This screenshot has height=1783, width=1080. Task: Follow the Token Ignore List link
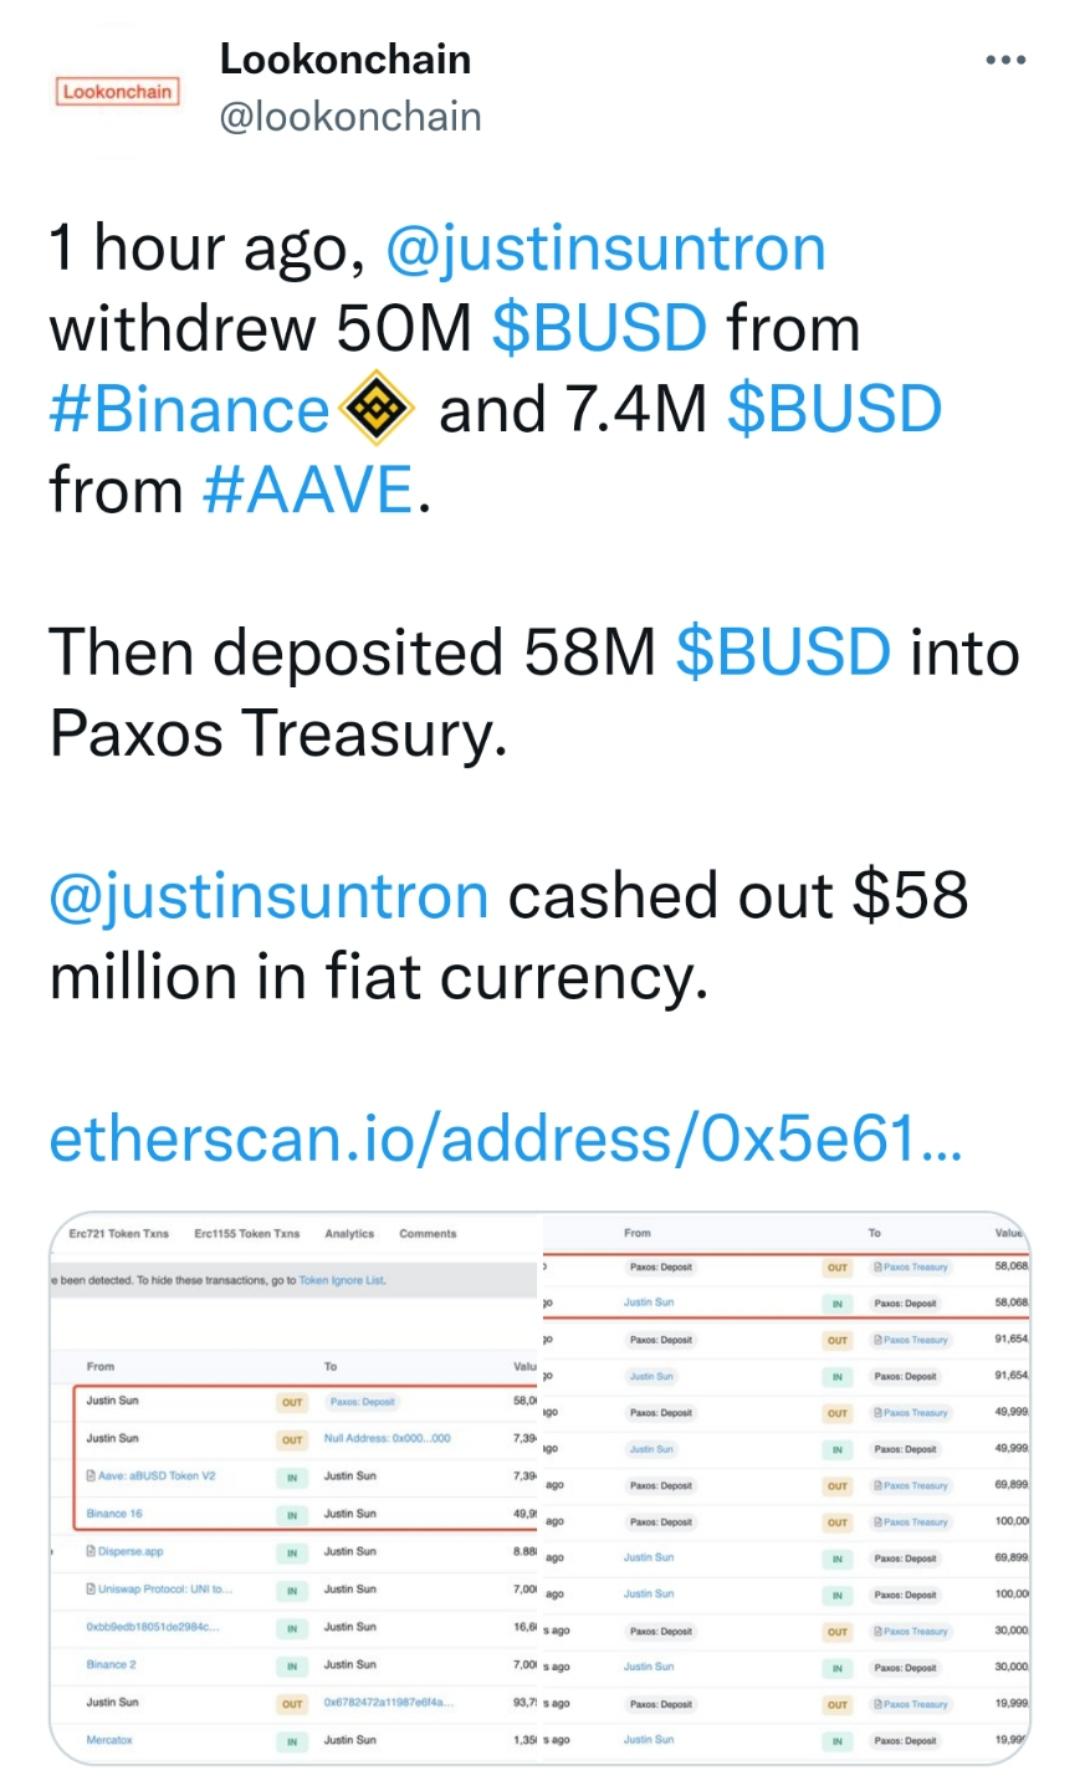point(341,1280)
